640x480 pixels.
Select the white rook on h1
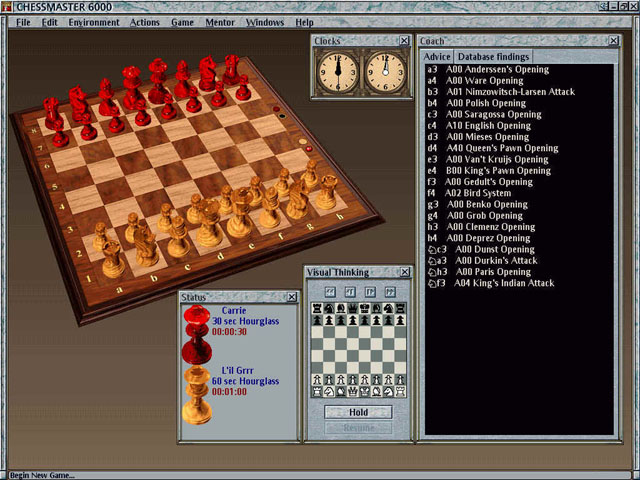[x=327, y=192]
